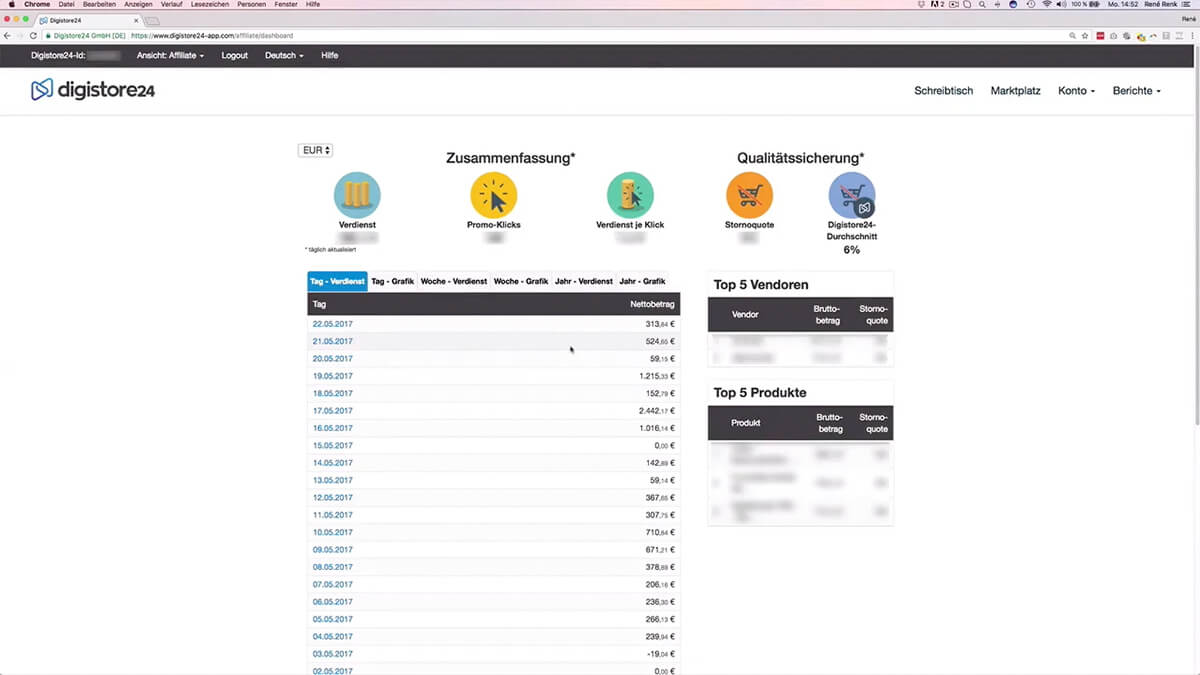Open the 17.05.2017 day entry

pos(333,411)
